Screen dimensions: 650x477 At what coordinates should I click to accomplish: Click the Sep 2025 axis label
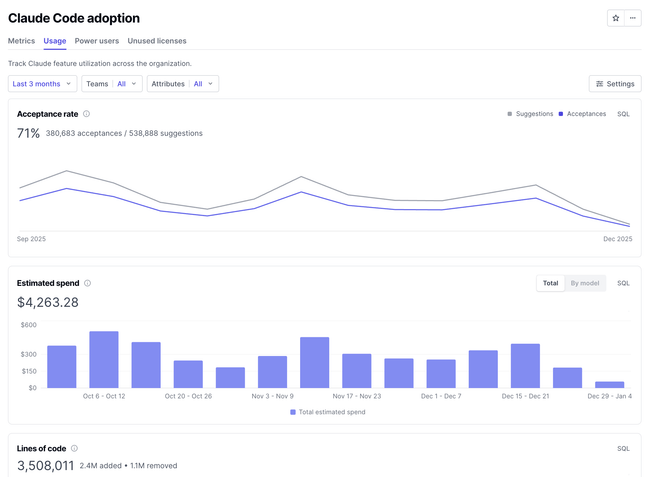31,239
